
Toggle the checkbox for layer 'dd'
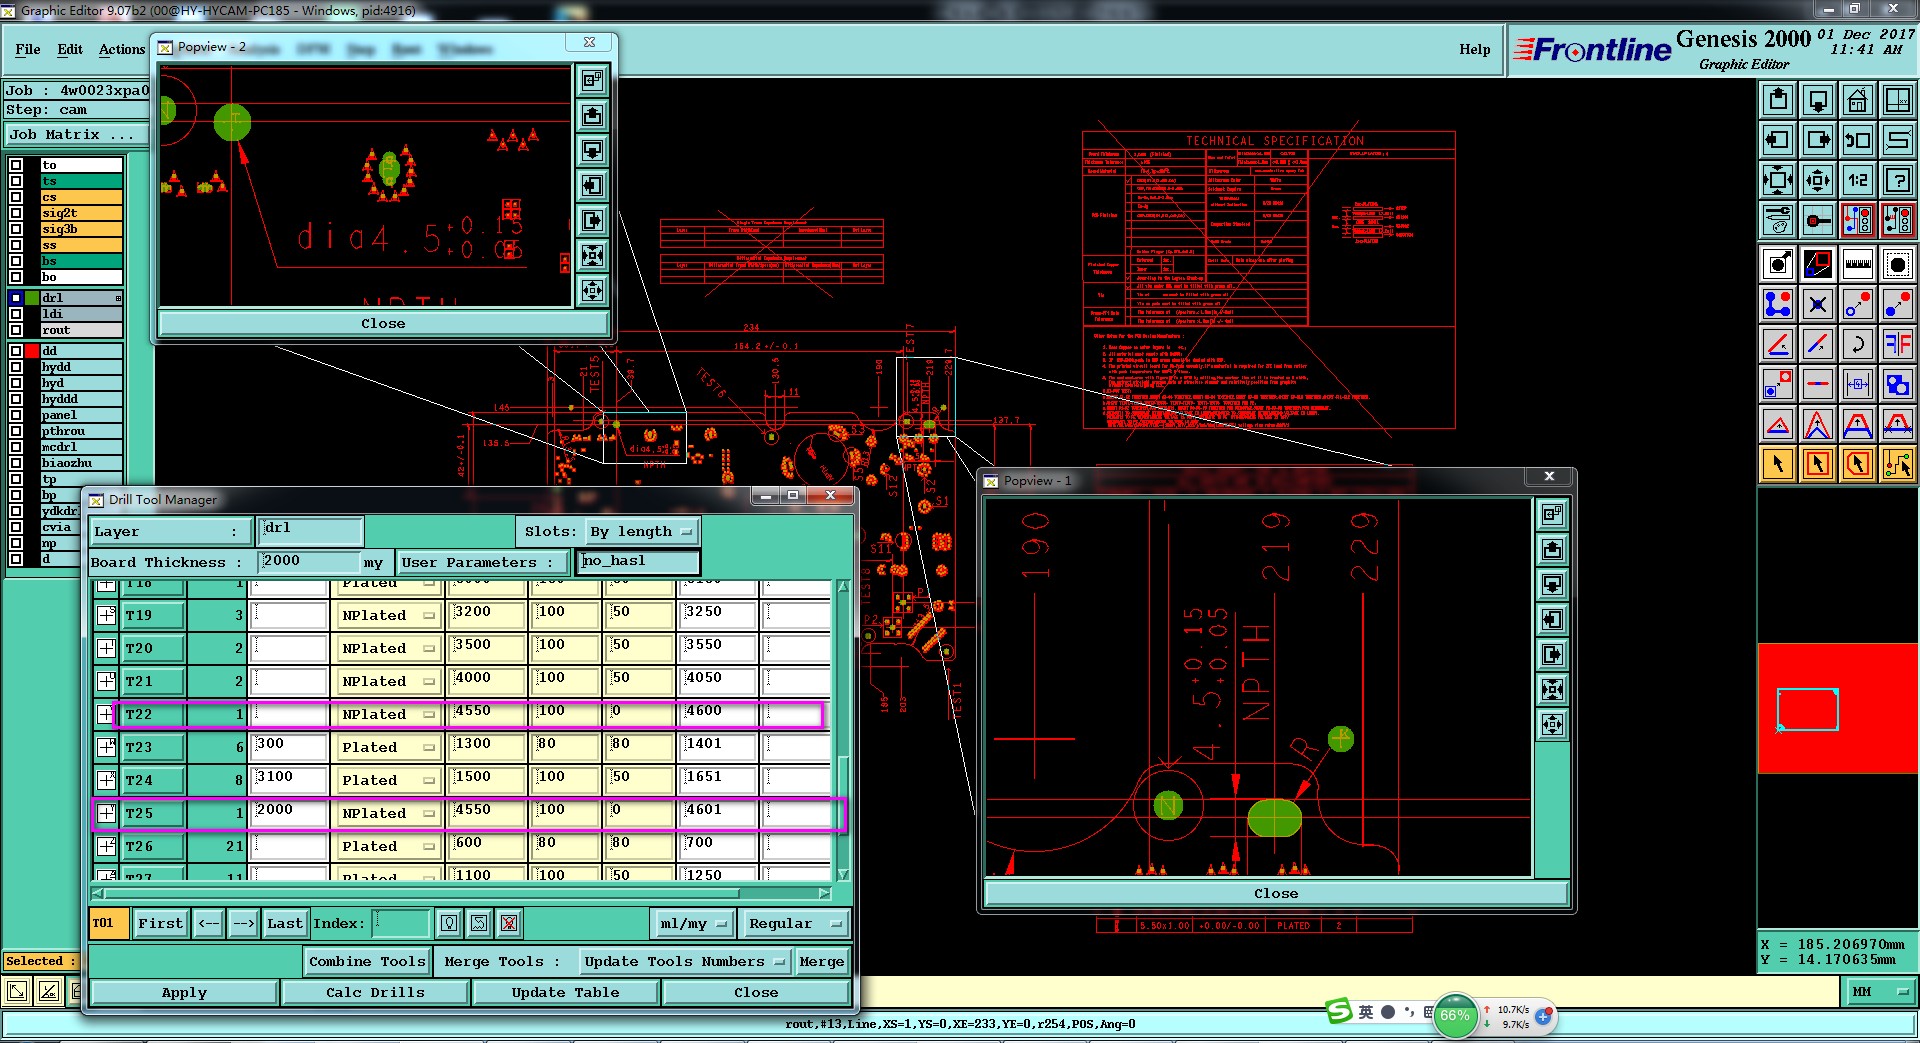(16, 351)
